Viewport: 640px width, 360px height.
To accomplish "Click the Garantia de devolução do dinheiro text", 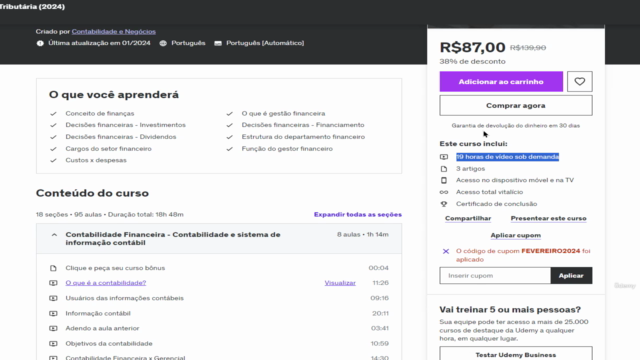I will pos(516,126).
